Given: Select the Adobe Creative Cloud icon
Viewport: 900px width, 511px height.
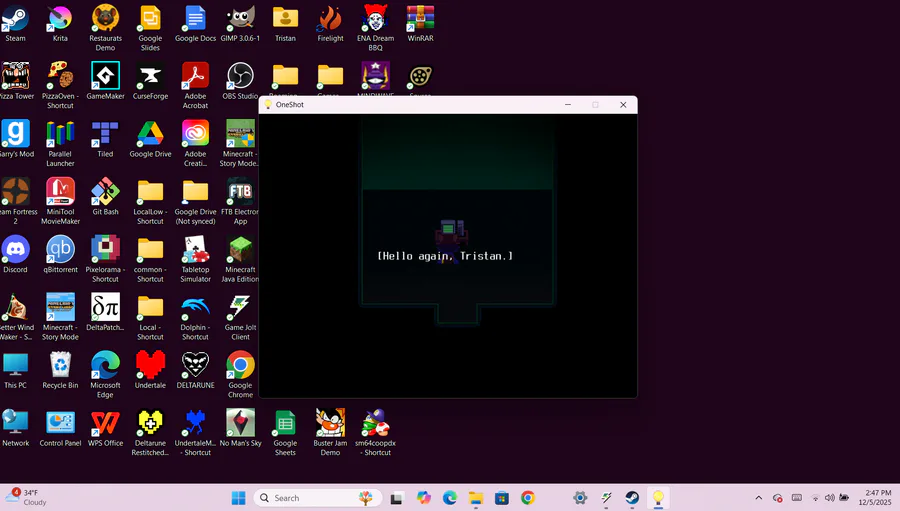Looking at the screenshot, I should click(x=195, y=144).
